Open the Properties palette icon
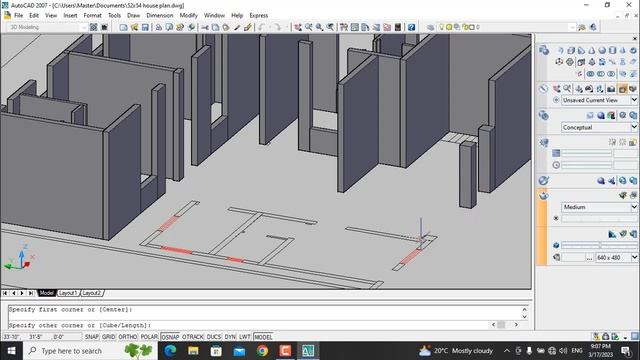Image resolution: width=640 pixels, height=360 pixels. (344, 27)
